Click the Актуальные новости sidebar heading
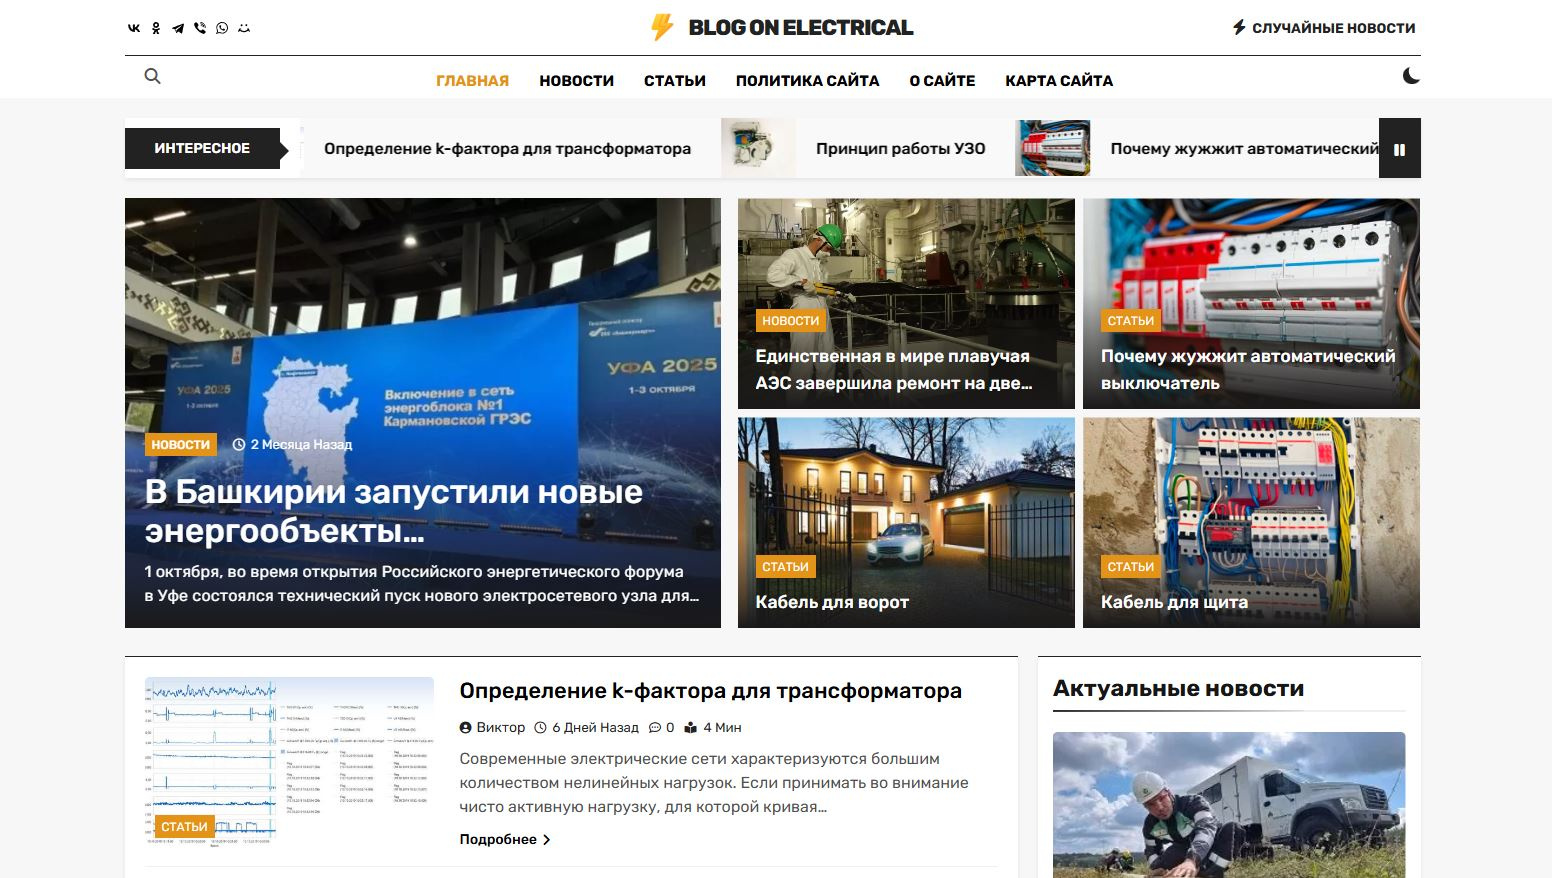 1178,689
